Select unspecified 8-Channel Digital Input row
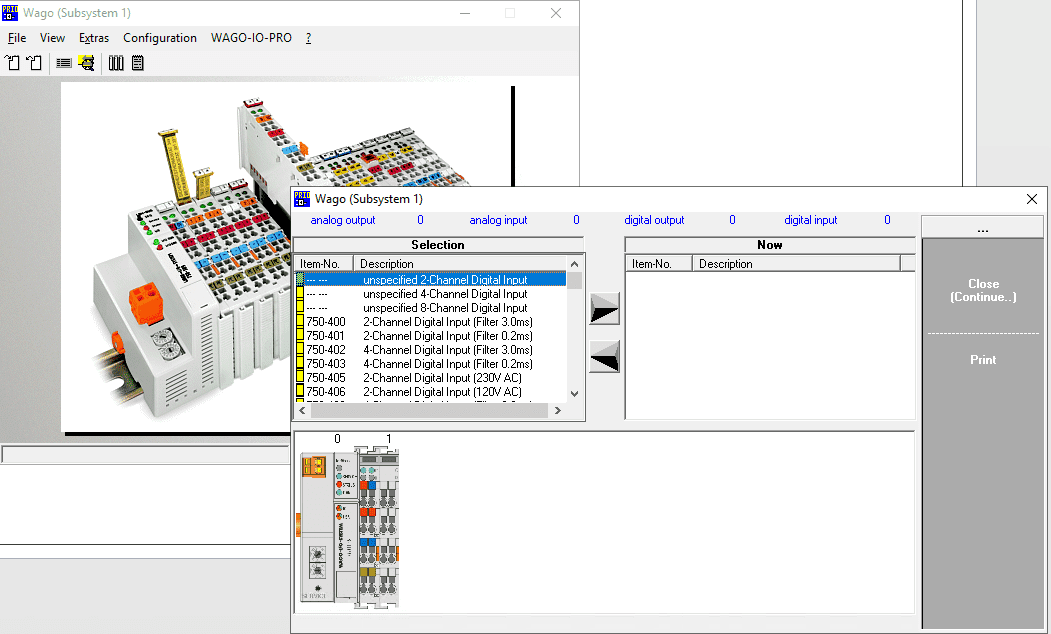The width and height of the screenshot is (1051, 634). coord(445,308)
